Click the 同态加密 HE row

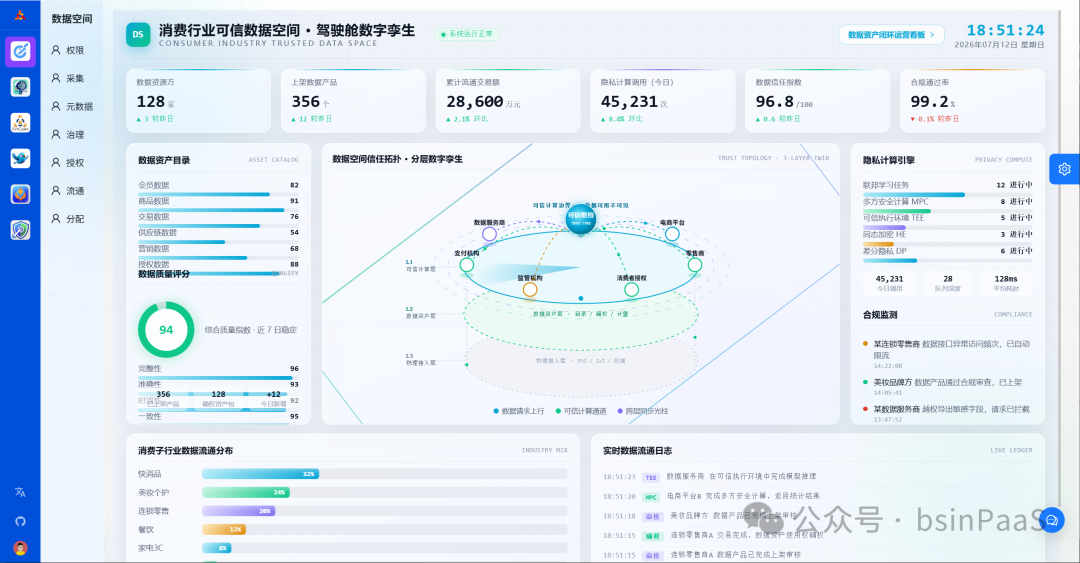[x=947, y=237]
